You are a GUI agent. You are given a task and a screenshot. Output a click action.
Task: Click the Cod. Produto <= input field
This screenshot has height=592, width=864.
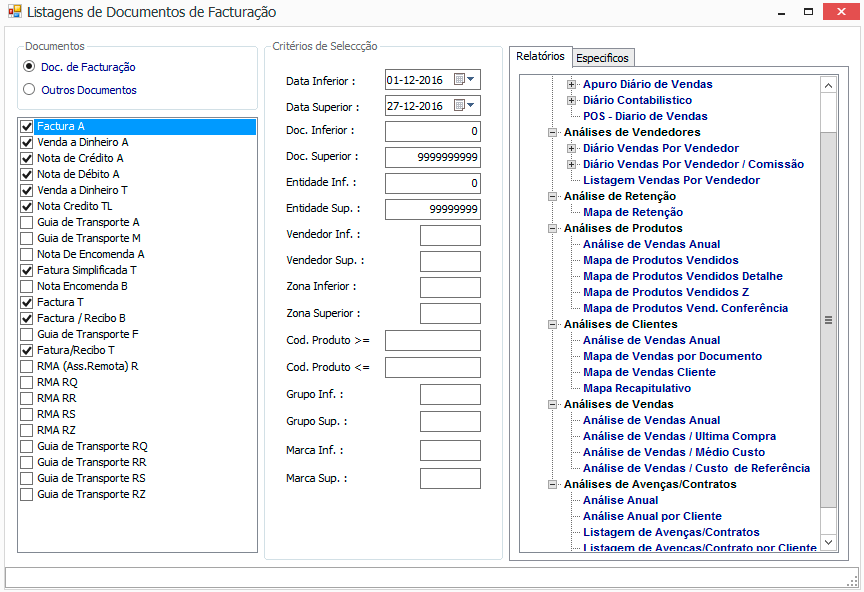[433, 368]
